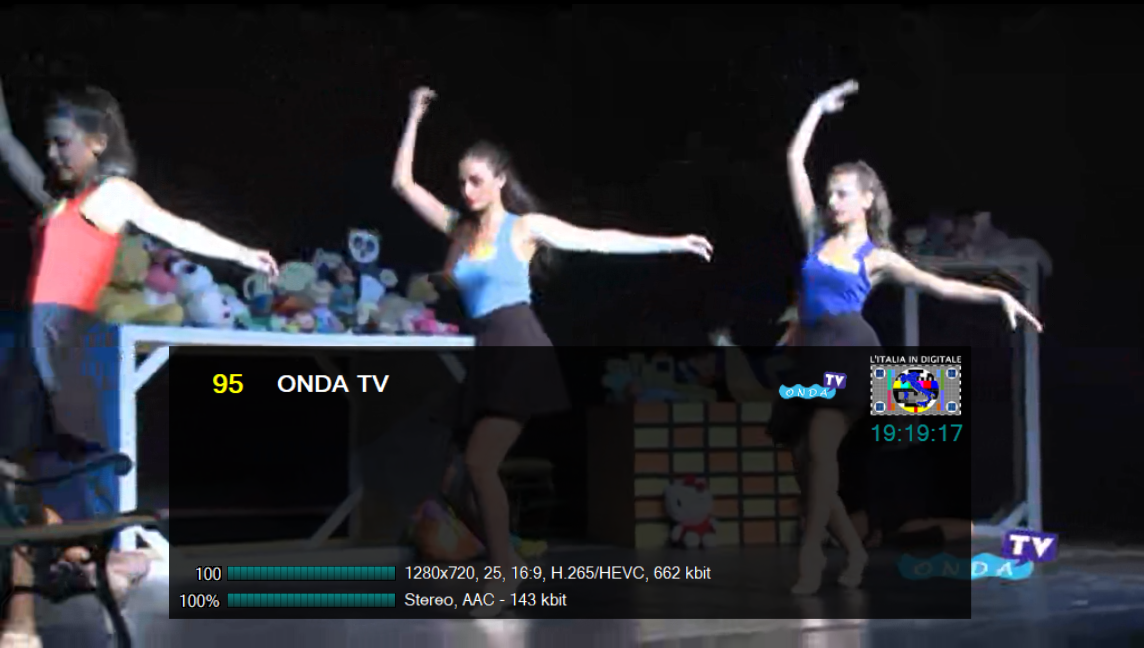Click the signal strength bar labeled 100
Image resolution: width=1144 pixels, height=648 pixels.
click(311, 573)
